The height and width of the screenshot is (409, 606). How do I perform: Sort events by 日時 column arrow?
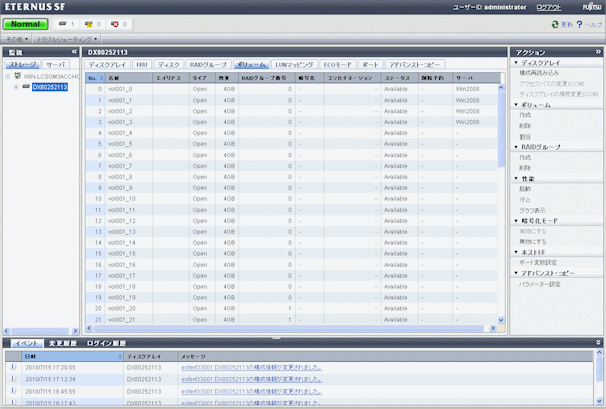click(x=120, y=356)
